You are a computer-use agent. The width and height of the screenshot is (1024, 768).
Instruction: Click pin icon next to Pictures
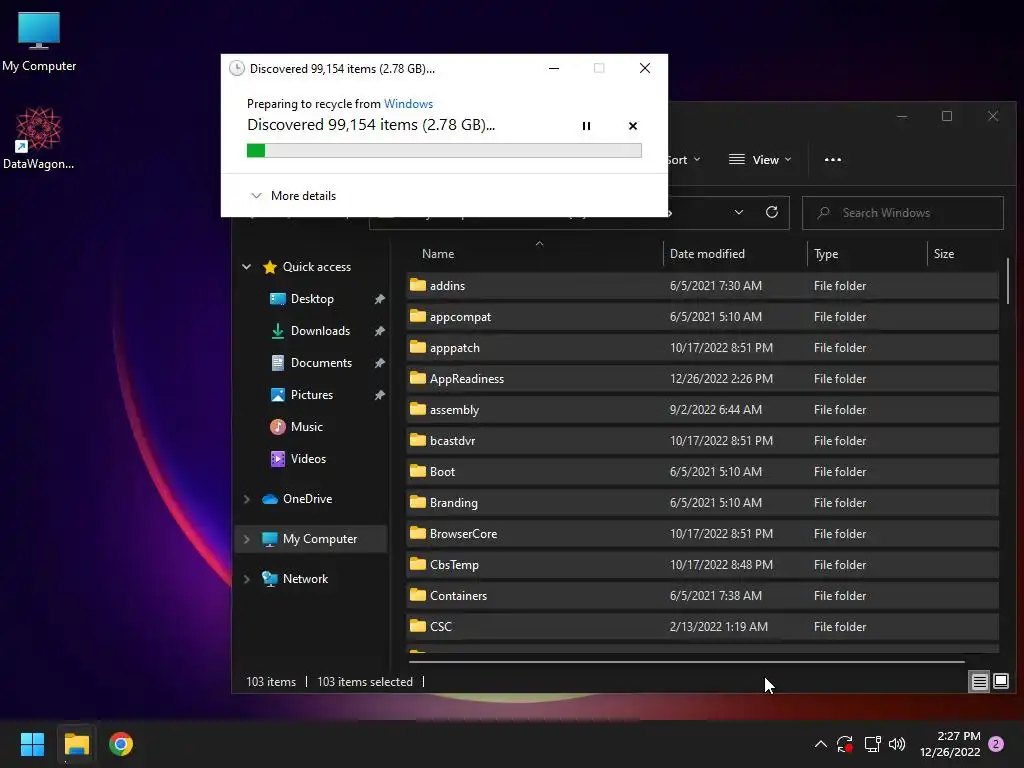point(379,395)
